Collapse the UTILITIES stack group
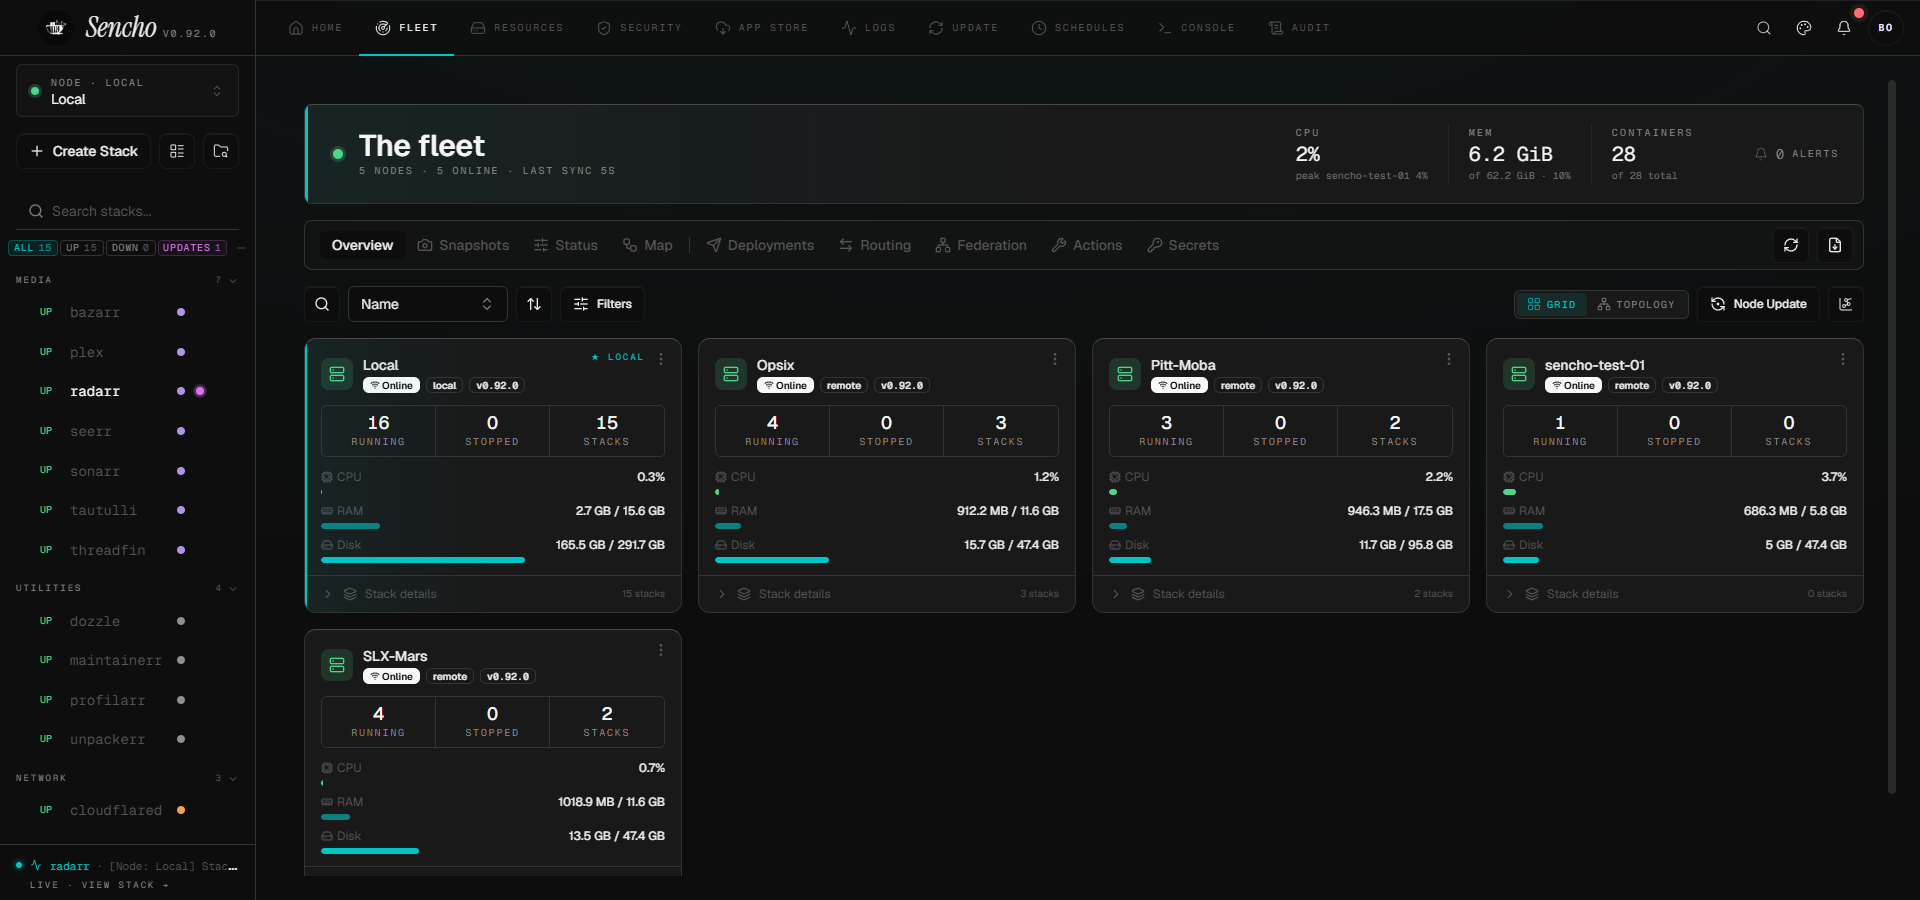This screenshot has width=1920, height=900. click(x=233, y=588)
